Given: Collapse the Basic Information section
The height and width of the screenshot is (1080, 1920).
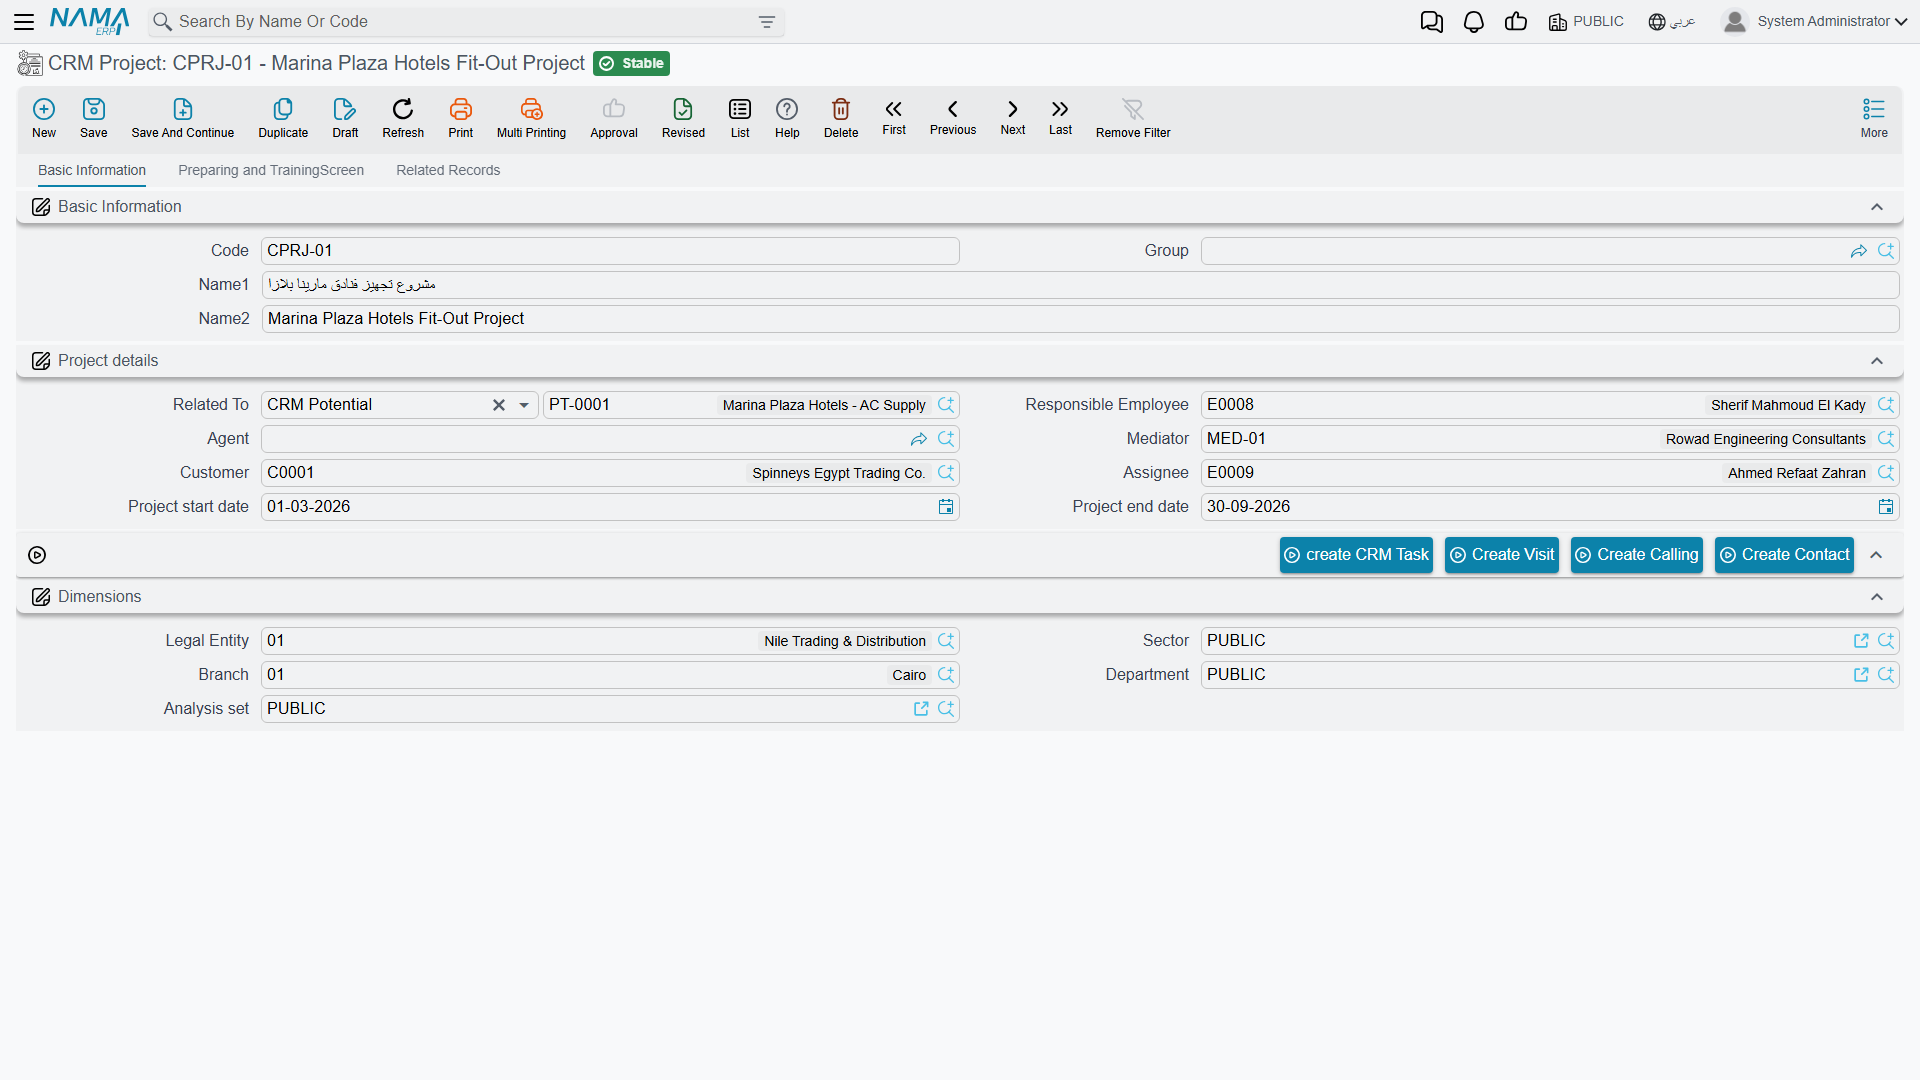Looking at the screenshot, I should [x=1877, y=207].
